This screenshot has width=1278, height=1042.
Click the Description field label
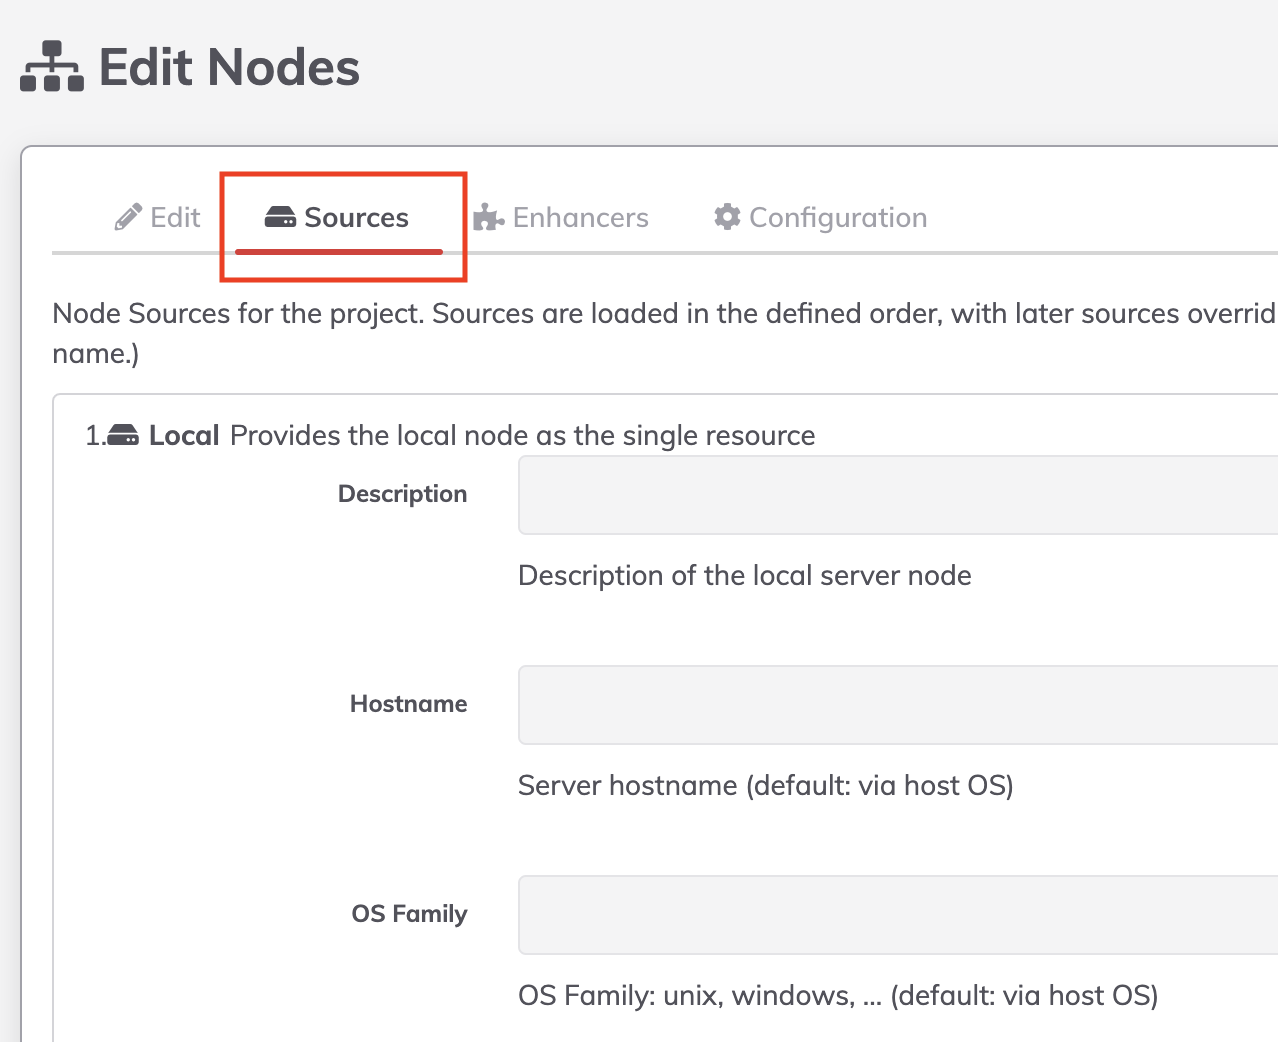pyautogui.click(x=402, y=494)
